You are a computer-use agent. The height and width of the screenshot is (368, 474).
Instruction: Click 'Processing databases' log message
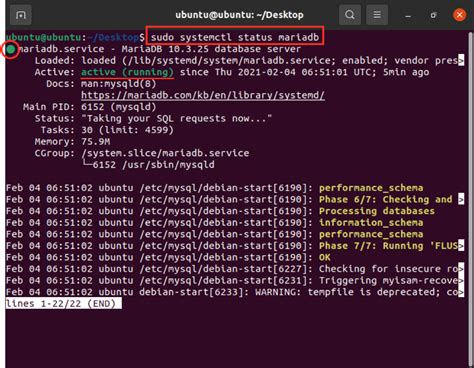pyautogui.click(x=377, y=211)
